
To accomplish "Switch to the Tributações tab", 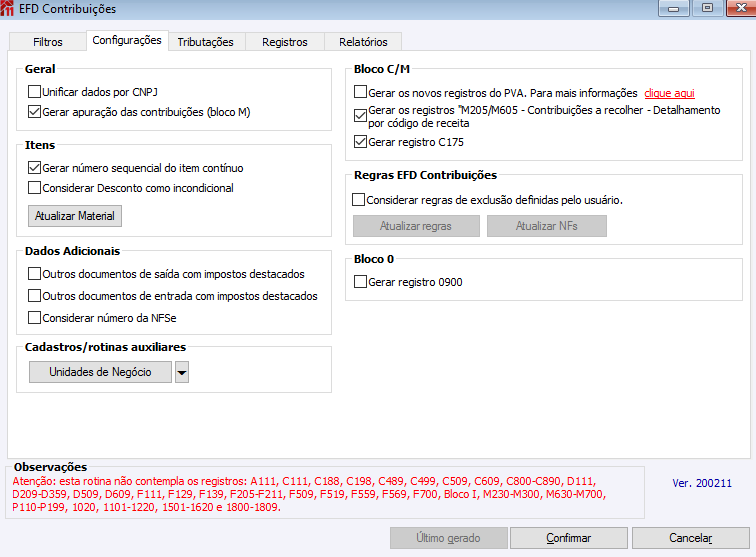I will pos(206,42).
